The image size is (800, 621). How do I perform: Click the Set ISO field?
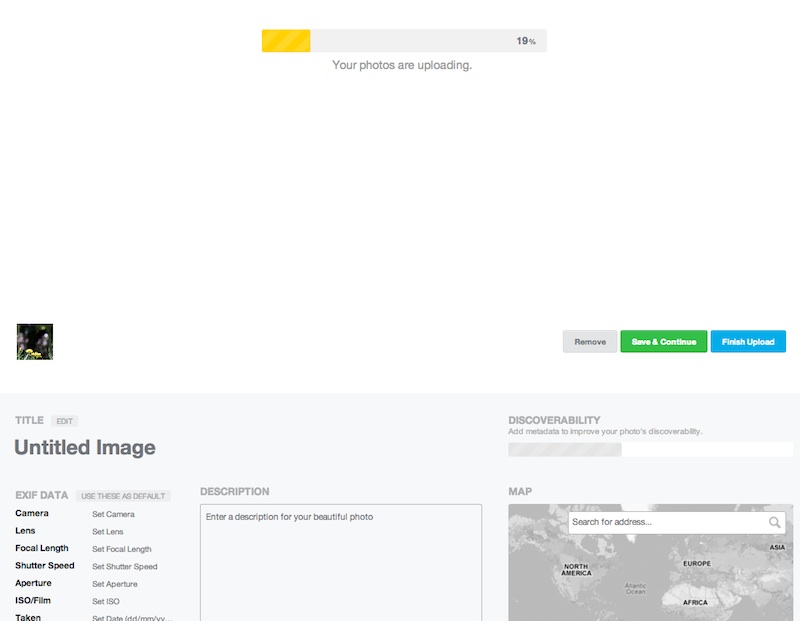click(x=106, y=601)
